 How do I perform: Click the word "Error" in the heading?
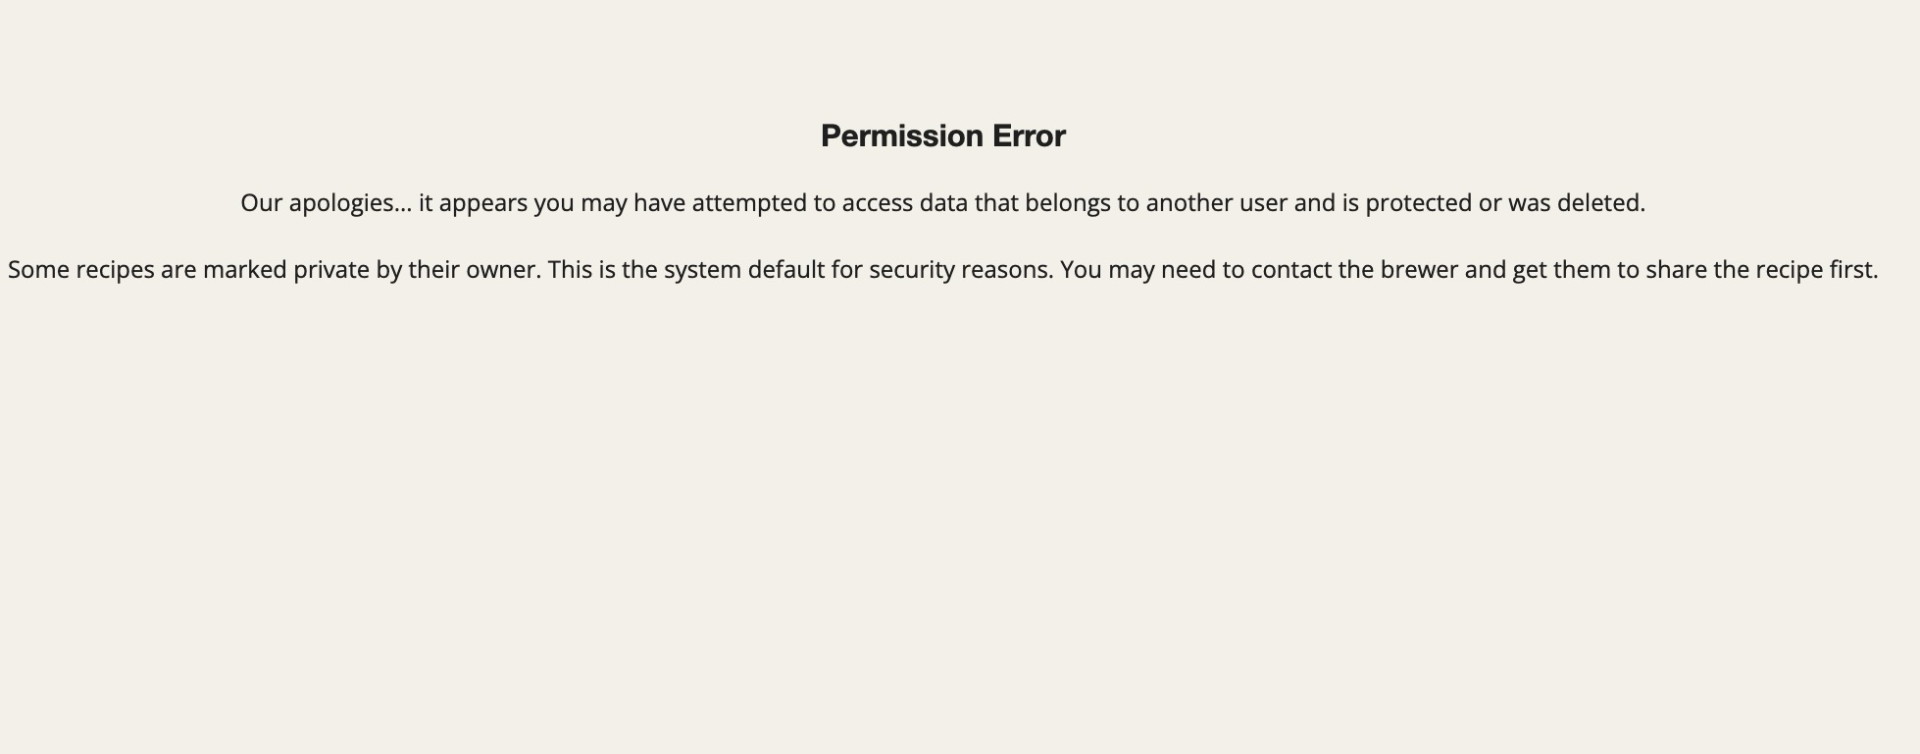[1028, 136]
